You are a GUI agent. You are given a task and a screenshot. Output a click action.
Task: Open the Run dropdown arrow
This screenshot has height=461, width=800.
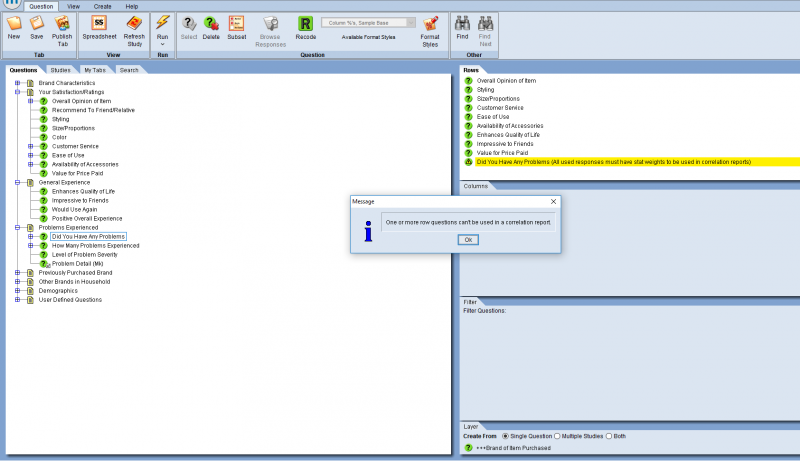click(162, 44)
